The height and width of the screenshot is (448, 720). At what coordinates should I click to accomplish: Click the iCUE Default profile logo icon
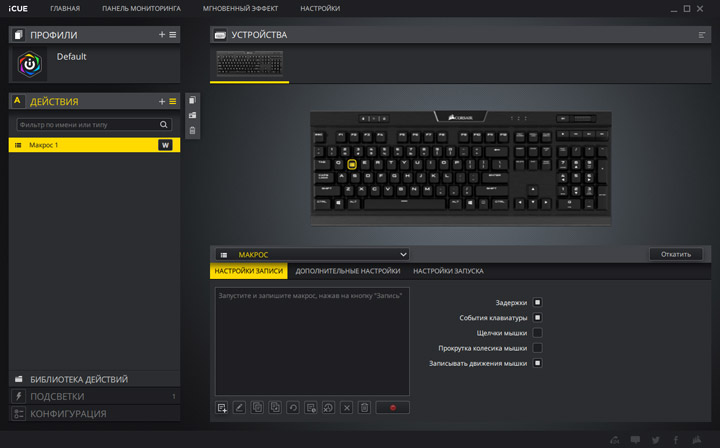click(29, 64)
